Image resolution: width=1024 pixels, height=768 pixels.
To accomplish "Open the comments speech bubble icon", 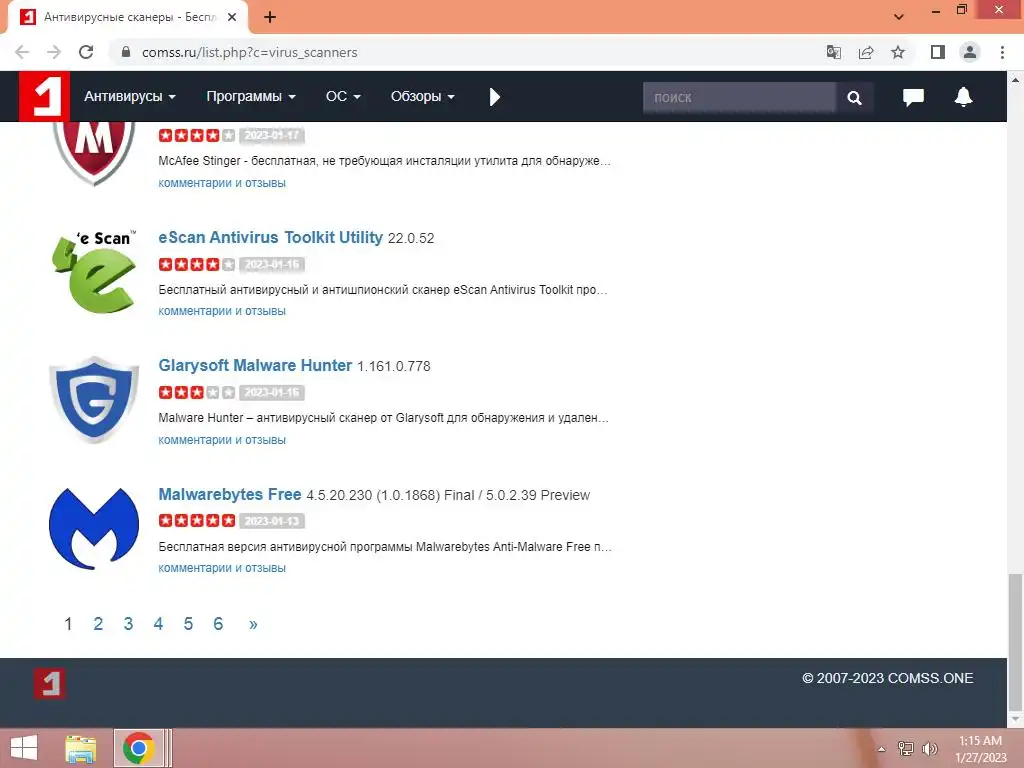I will point(913,97).
